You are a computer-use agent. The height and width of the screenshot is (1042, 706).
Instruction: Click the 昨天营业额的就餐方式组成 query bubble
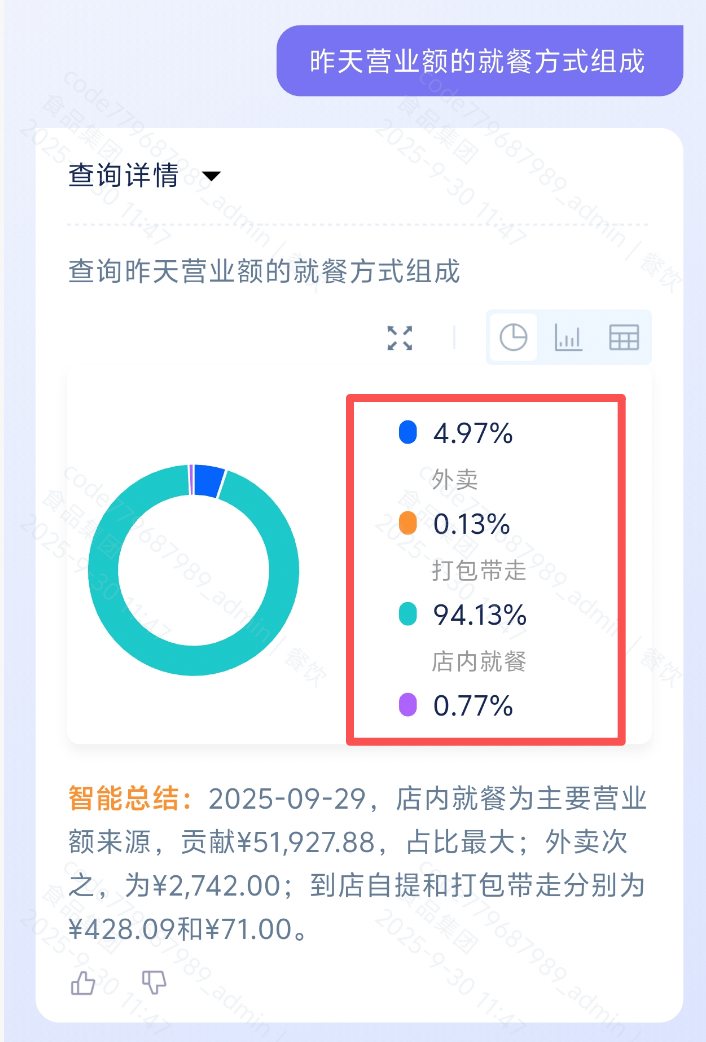coord(479,60)
